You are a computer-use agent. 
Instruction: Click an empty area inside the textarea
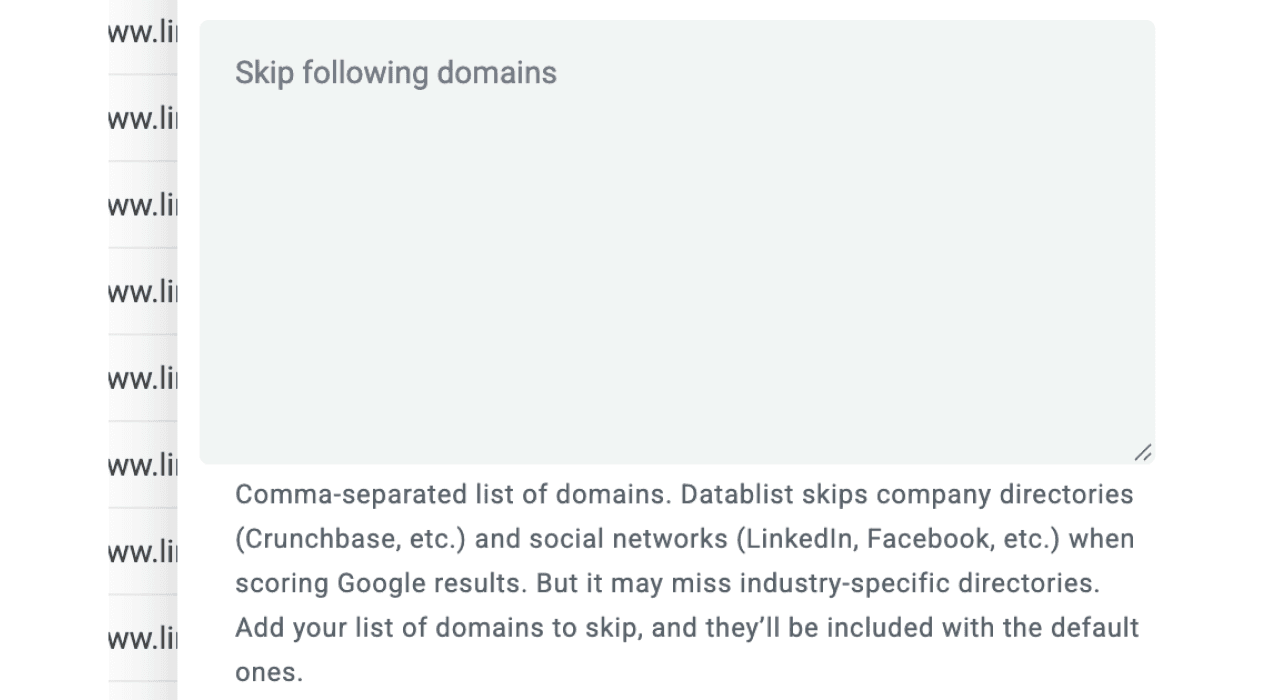point(676,300)
